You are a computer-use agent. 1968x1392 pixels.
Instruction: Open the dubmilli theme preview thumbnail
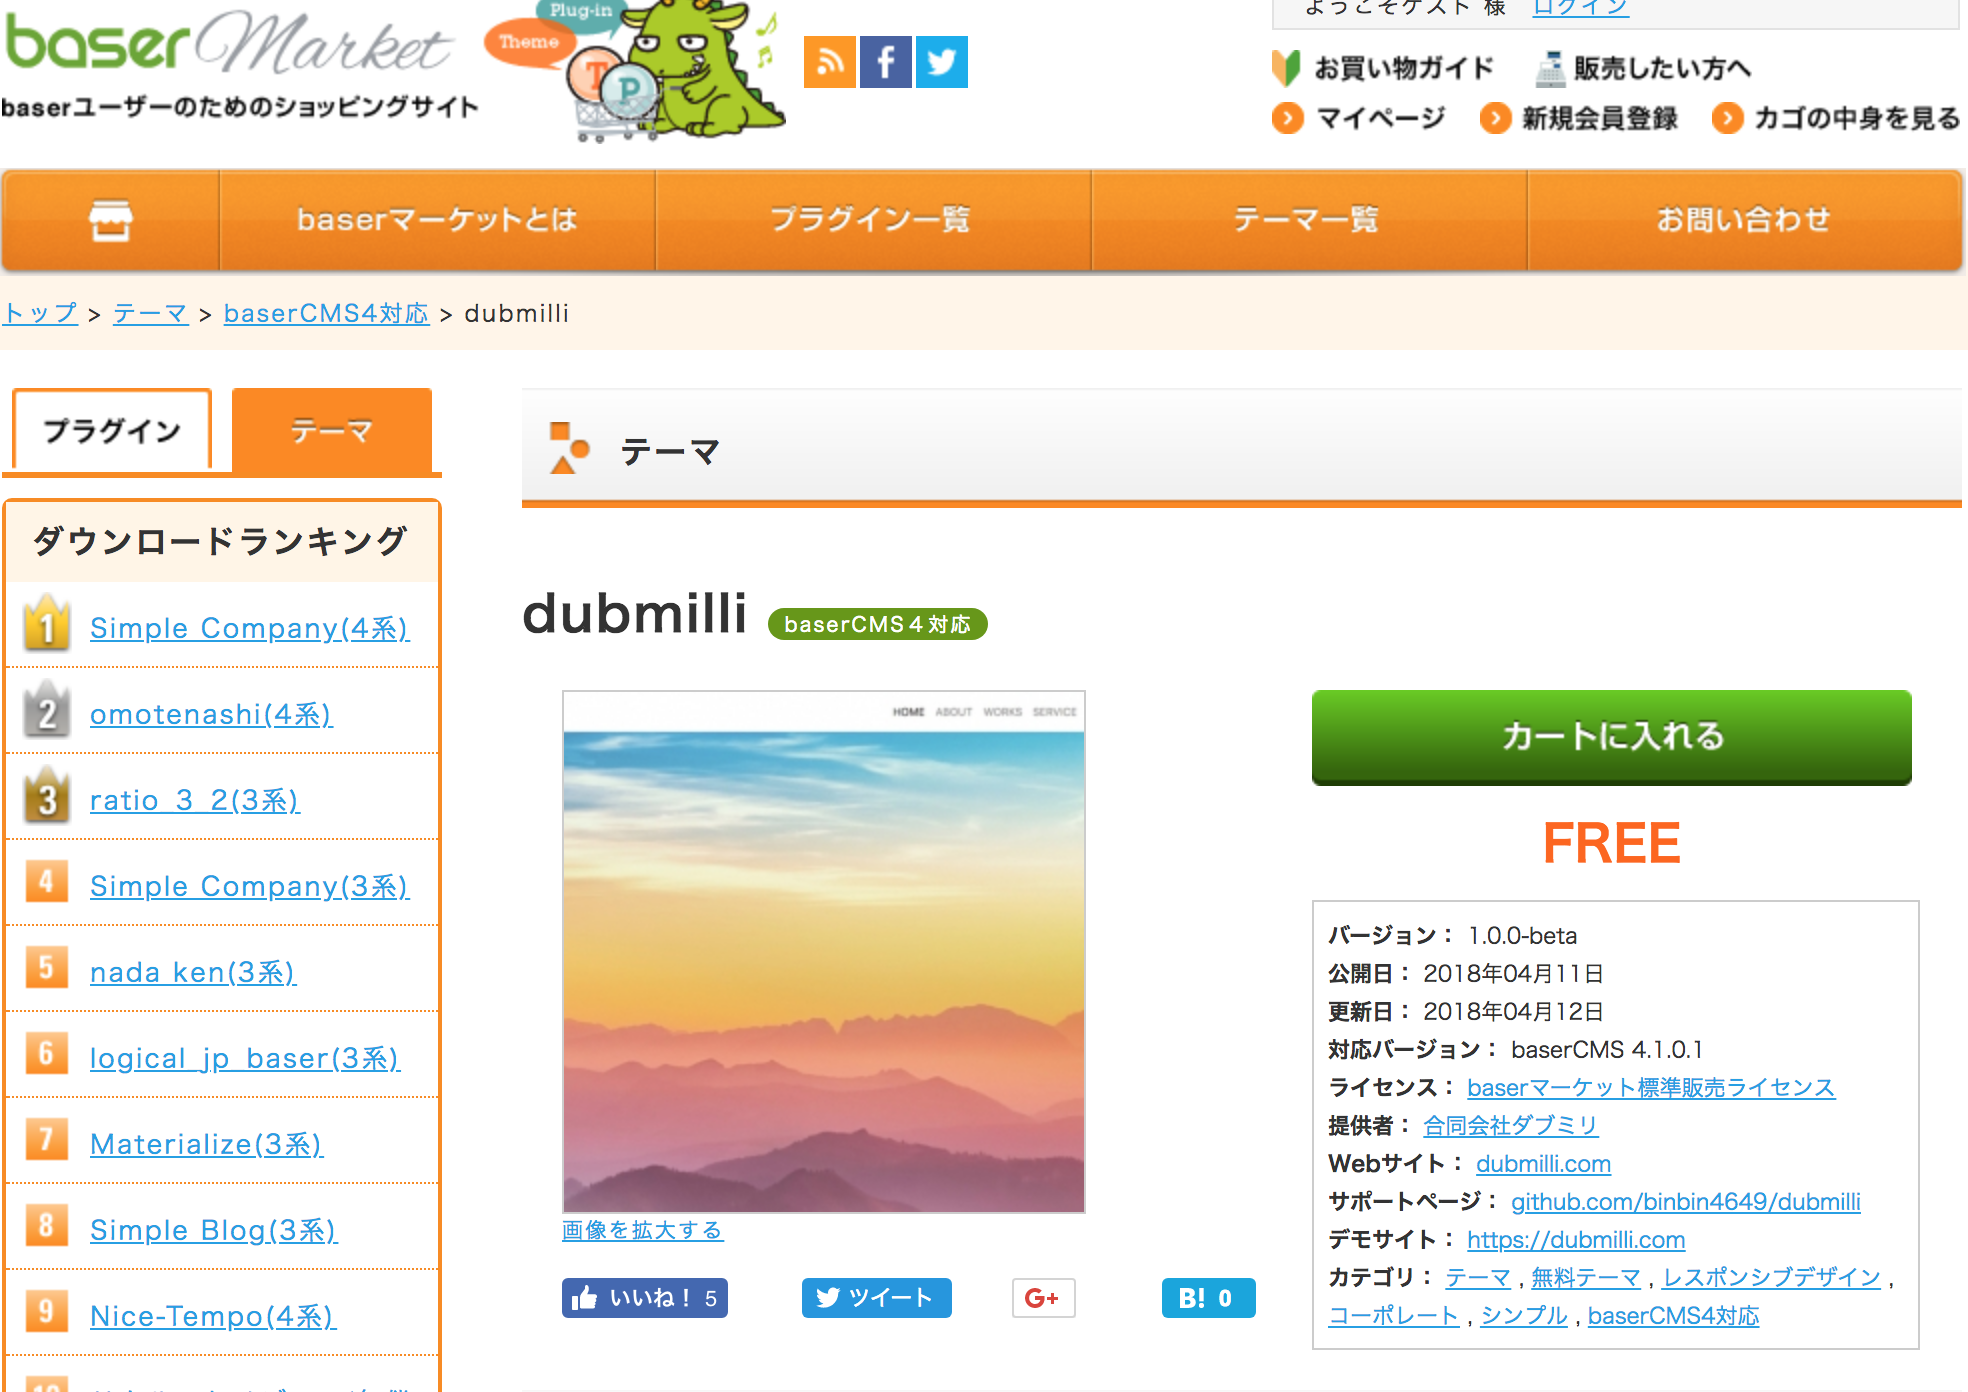point(823,951)
